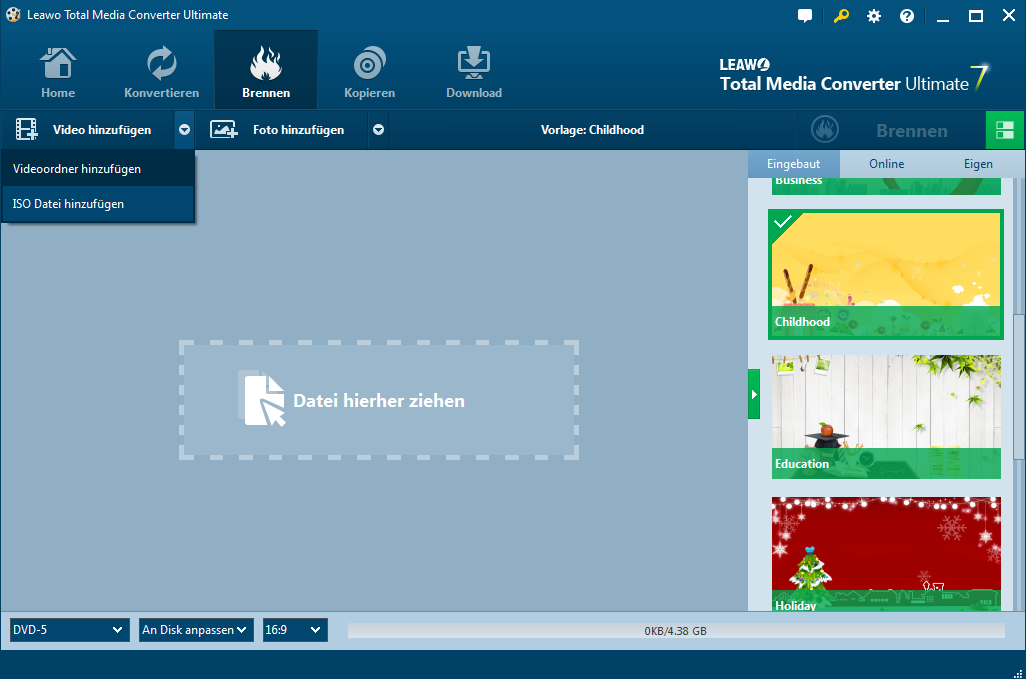Click the Datei hierher ziehen drop zone
1026x679 pixels.
(x=379, y=400)
